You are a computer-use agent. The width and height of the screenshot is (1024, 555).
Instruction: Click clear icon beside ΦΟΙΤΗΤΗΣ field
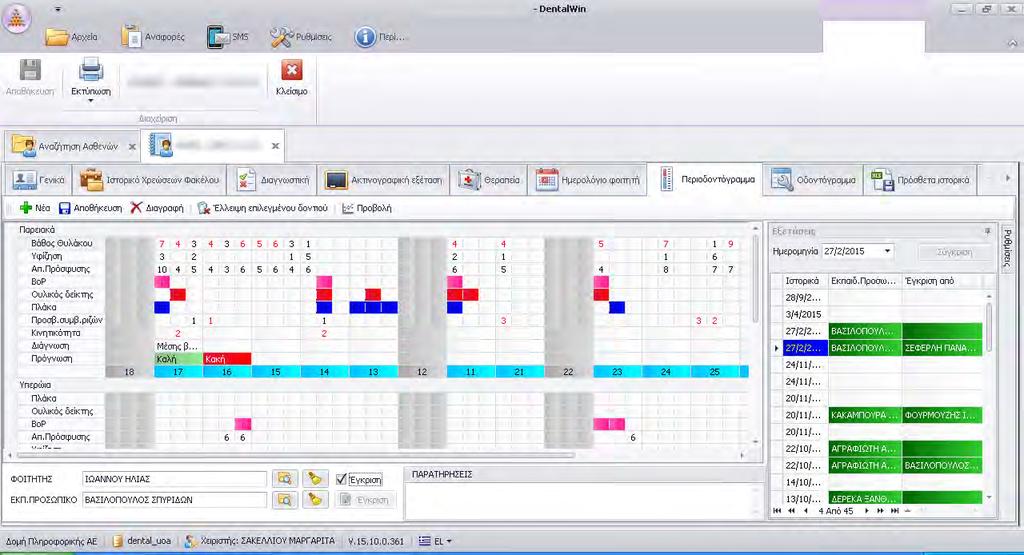pyautogui.click(x=315, y=479)
